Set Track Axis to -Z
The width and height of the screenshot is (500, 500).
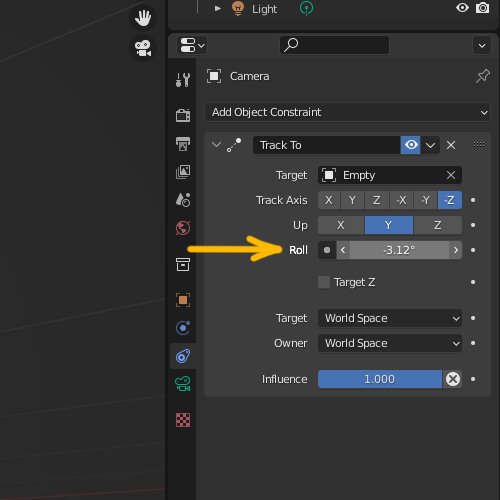450,200
